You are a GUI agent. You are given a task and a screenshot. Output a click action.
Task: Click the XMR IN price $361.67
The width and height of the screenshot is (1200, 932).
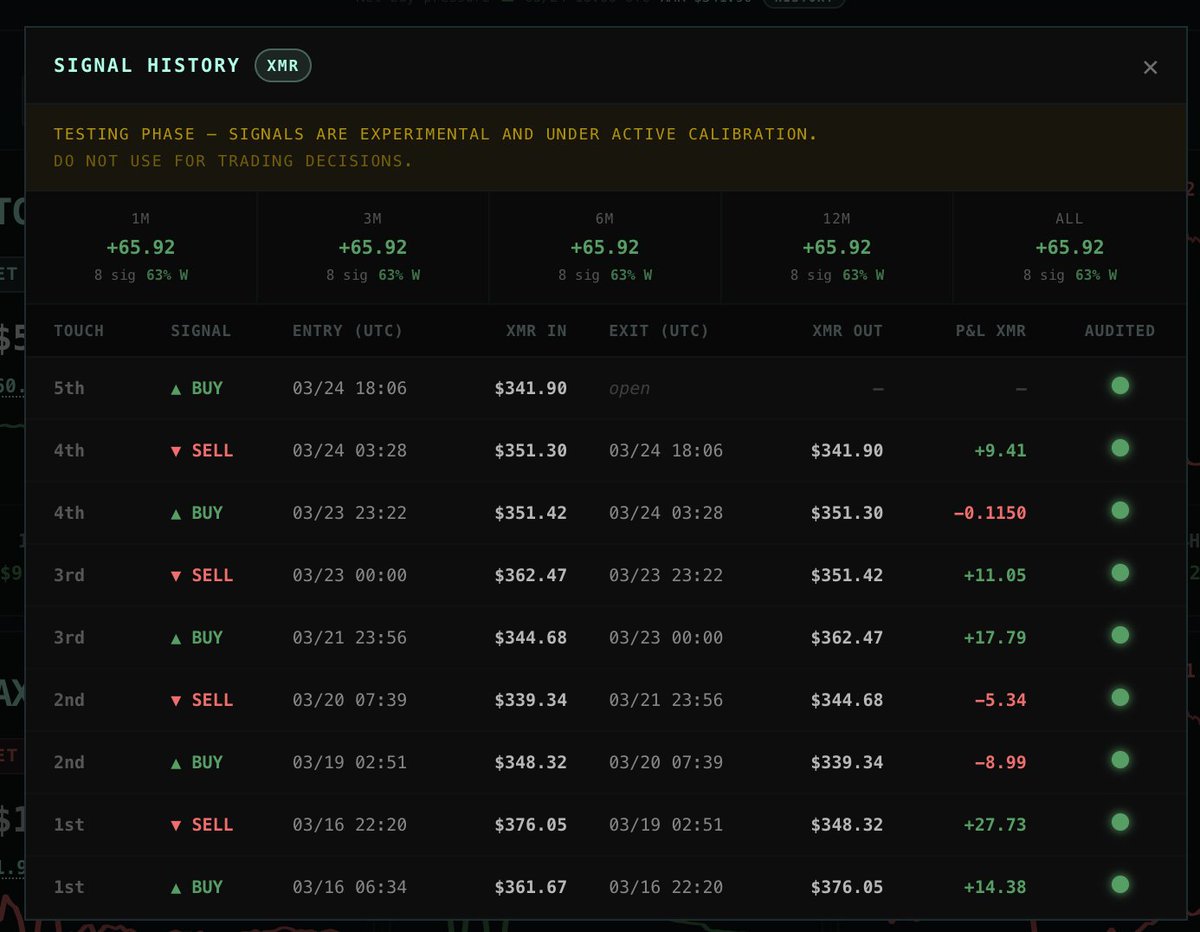[x=531, y=887]
